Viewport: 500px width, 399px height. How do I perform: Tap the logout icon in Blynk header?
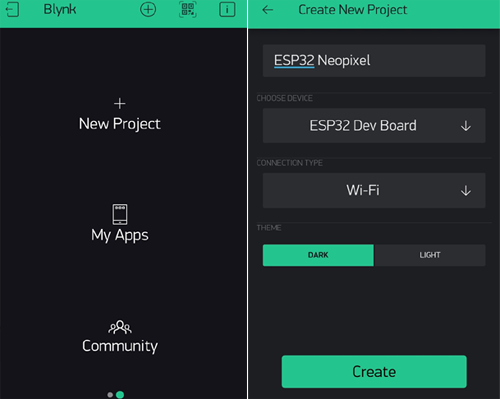[12, 10]
